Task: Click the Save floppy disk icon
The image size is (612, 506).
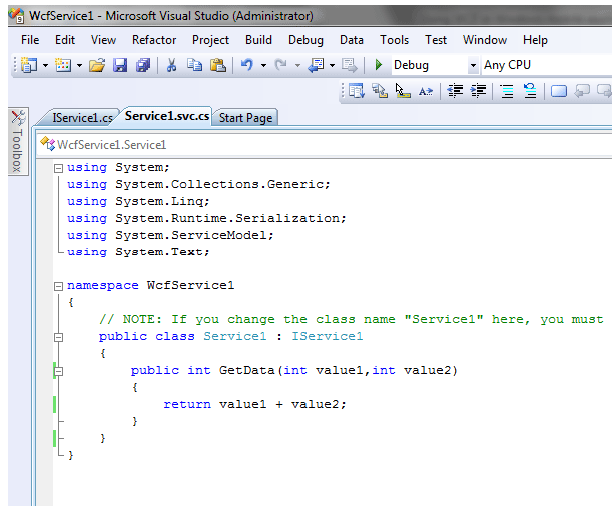Action: [120, 65]
